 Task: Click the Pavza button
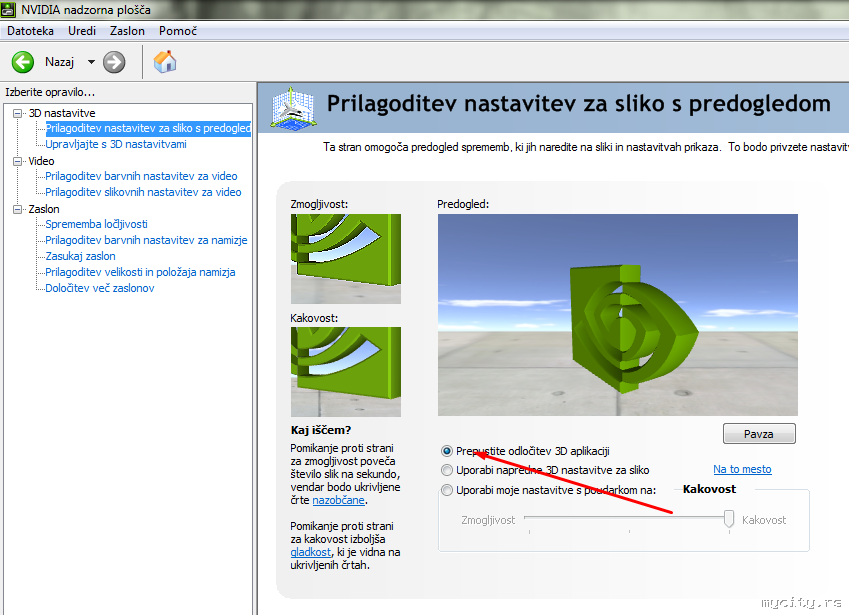tap(759, 434)
